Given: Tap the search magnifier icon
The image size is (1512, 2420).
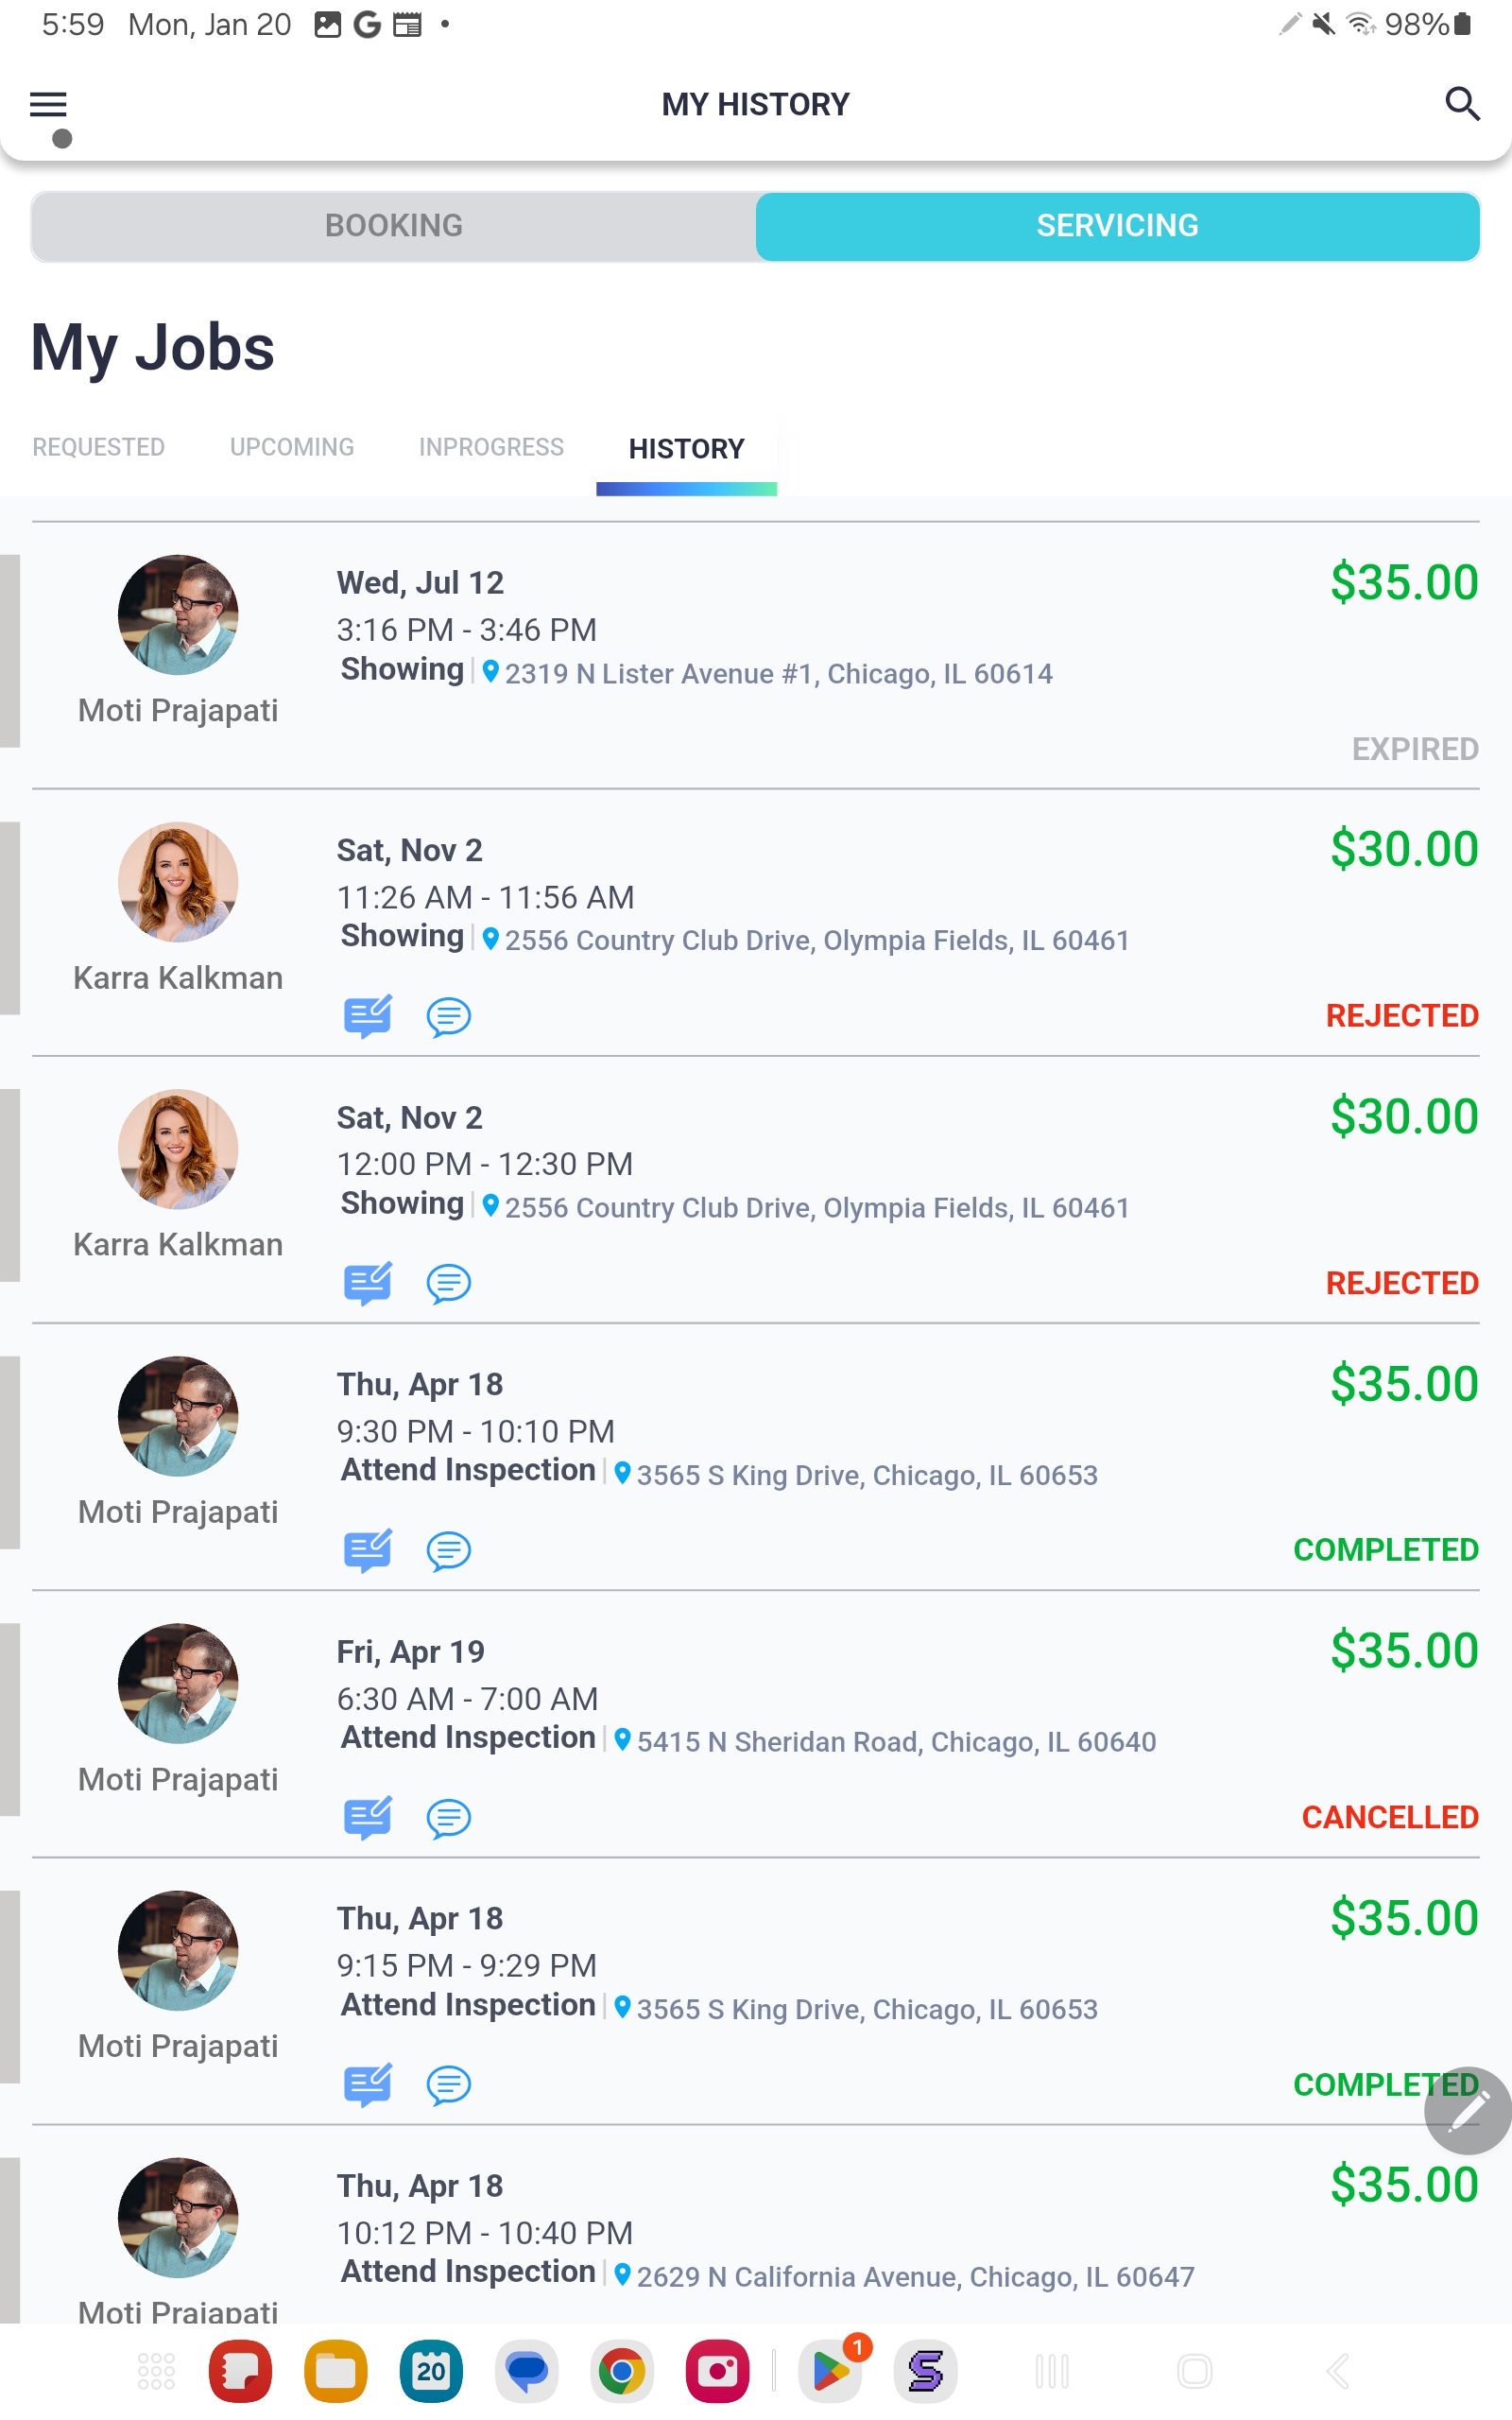Looking at the screenshot, I should [x=1462, y=104].
